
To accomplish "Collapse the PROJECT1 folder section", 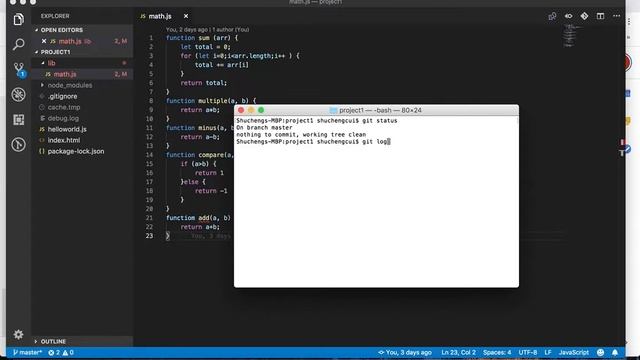I will [x=55, y=52].
